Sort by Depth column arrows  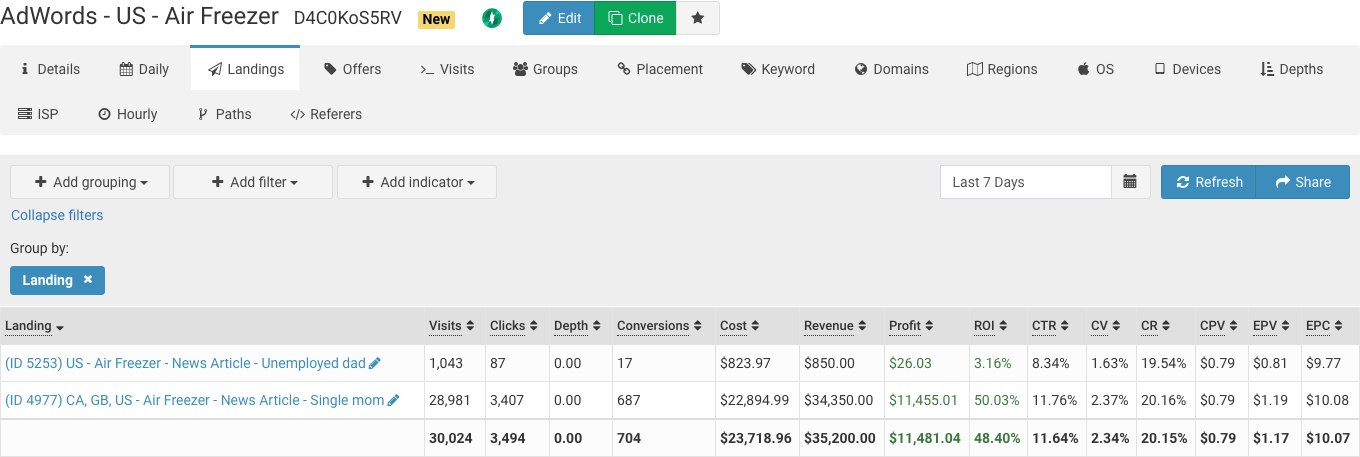point(597,326)
